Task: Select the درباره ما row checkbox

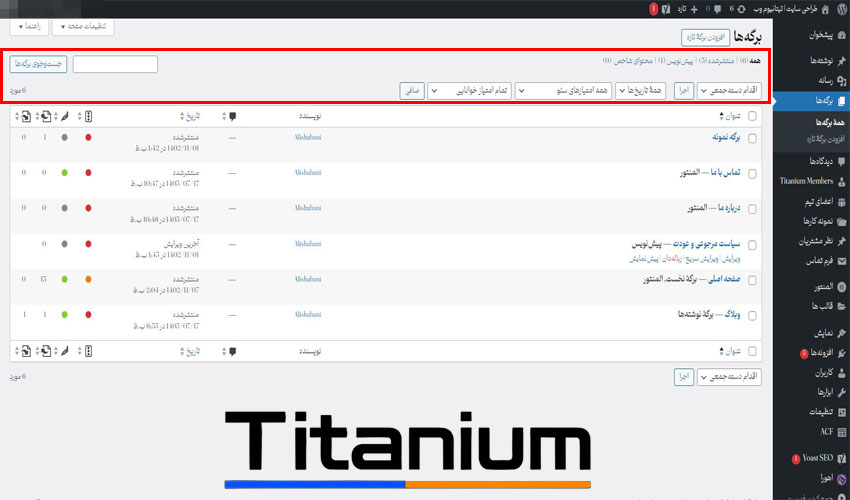Action: [752, 209]
